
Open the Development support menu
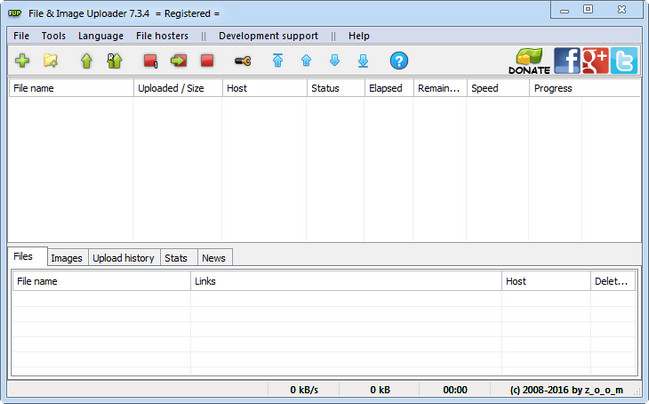pyautogui.click(x=268, y=36)
